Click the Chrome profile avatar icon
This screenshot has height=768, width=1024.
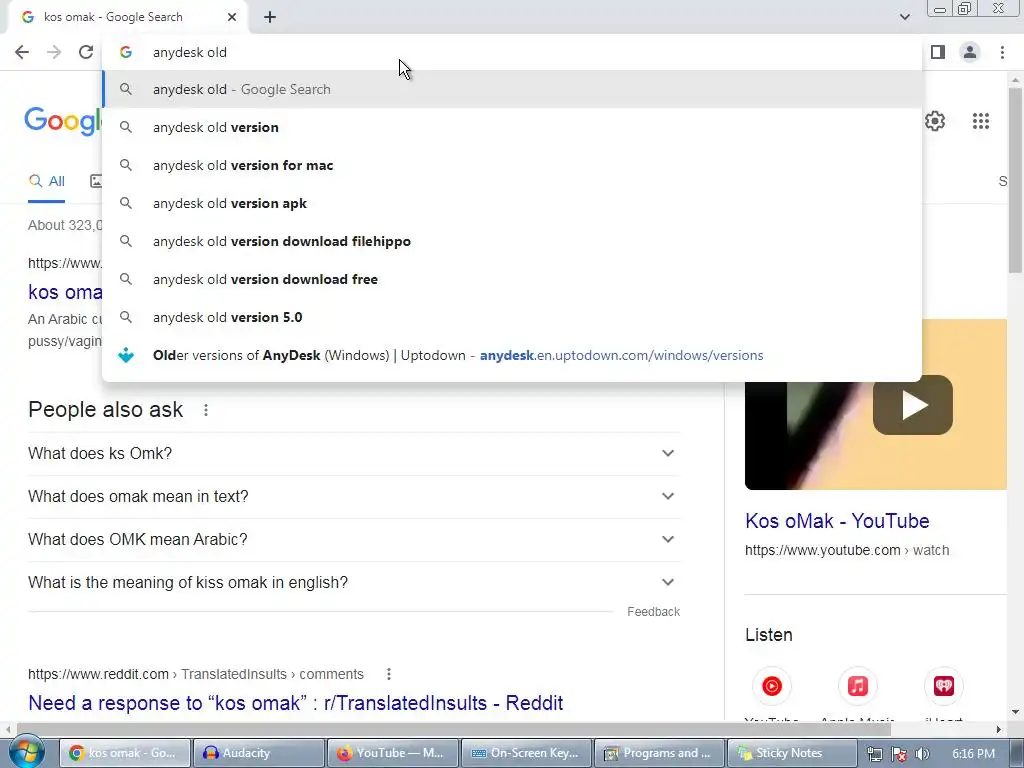point(970,52)
